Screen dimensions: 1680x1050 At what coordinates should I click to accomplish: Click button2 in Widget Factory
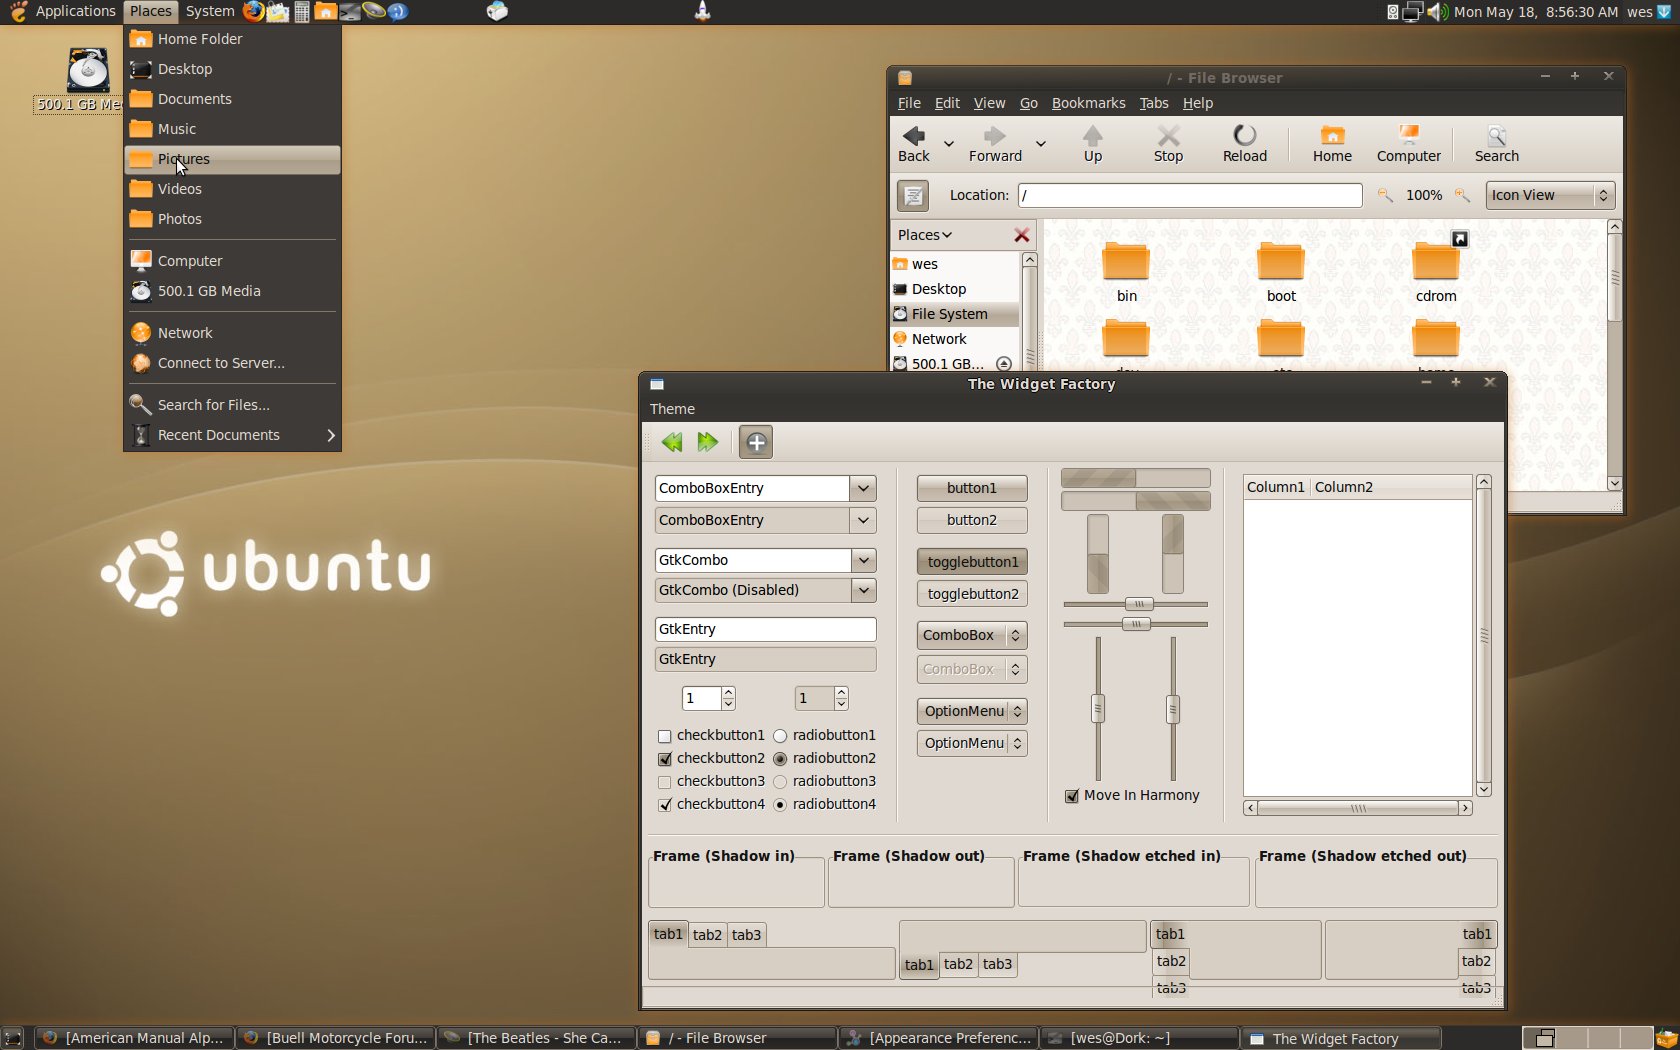972,520
